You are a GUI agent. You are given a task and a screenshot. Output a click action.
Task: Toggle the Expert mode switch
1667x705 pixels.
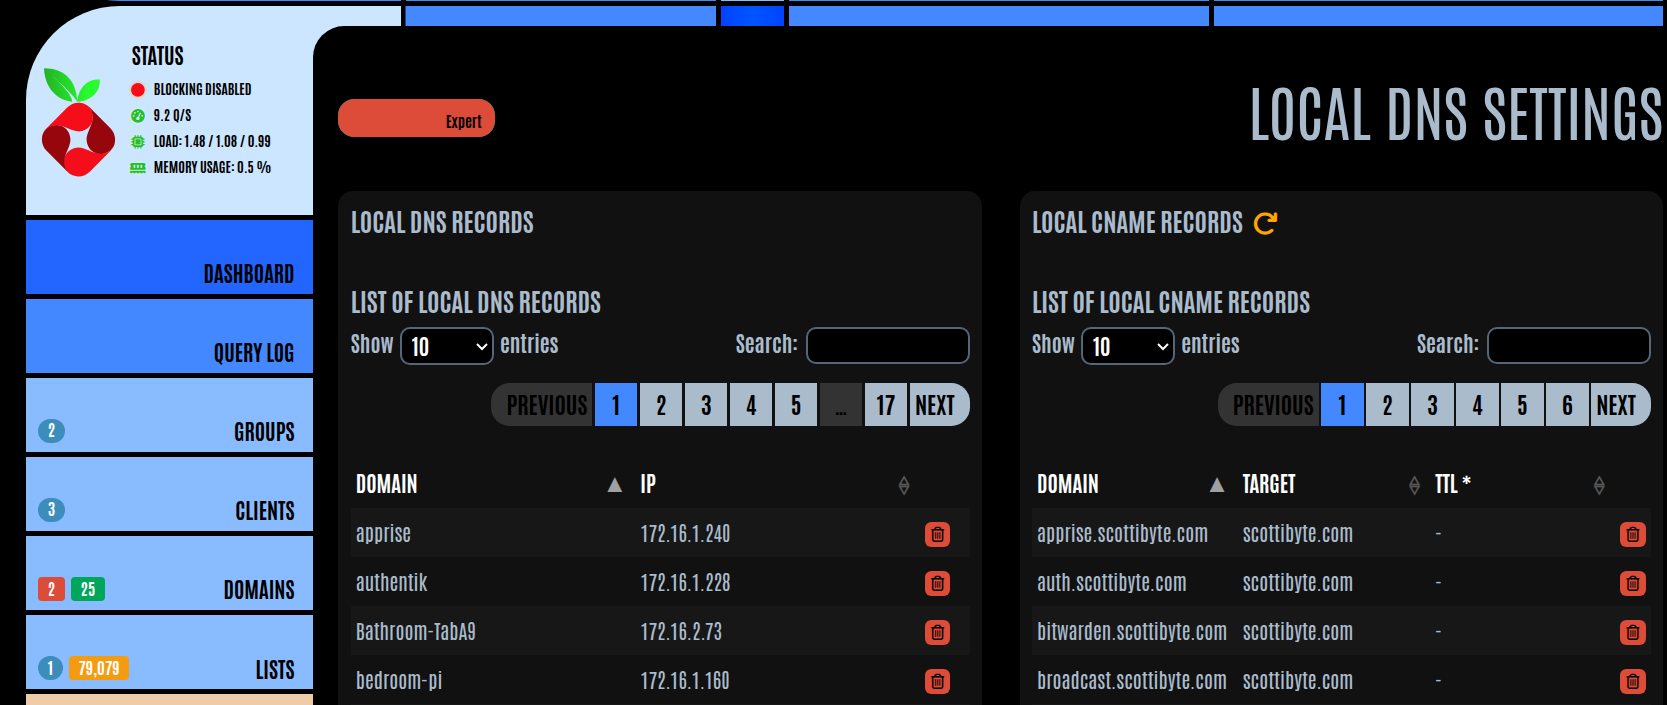[416, 119]
